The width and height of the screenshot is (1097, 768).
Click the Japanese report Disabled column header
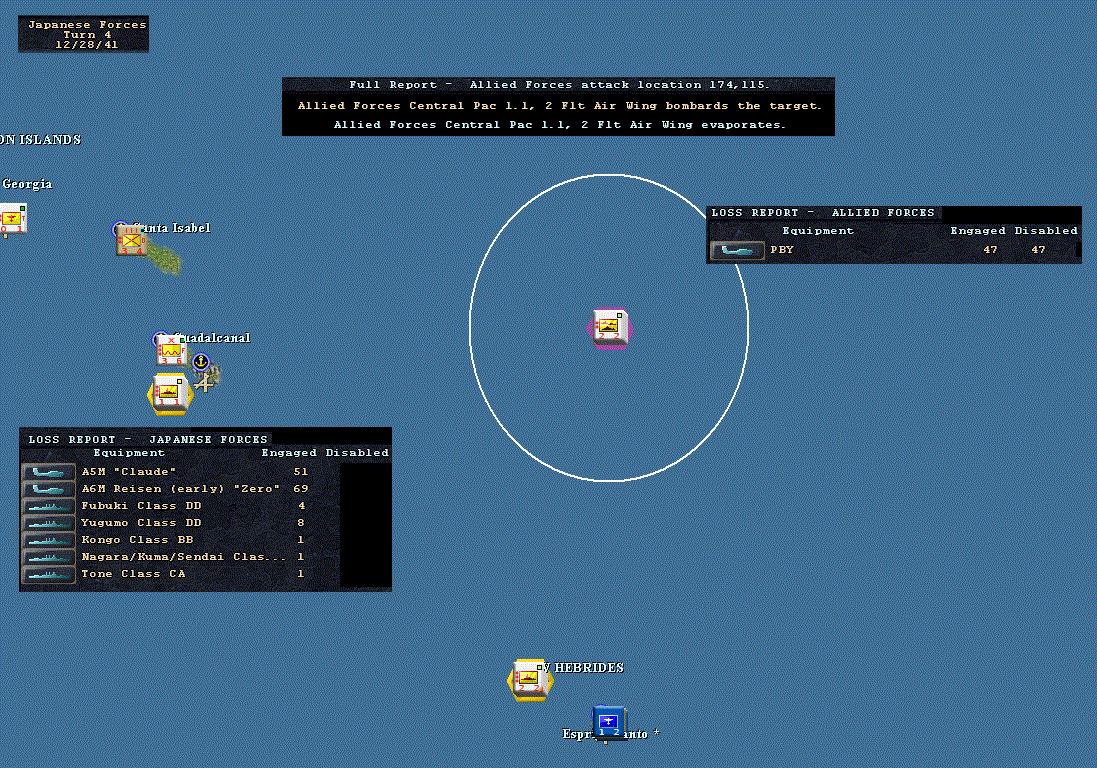pos(357,453)
